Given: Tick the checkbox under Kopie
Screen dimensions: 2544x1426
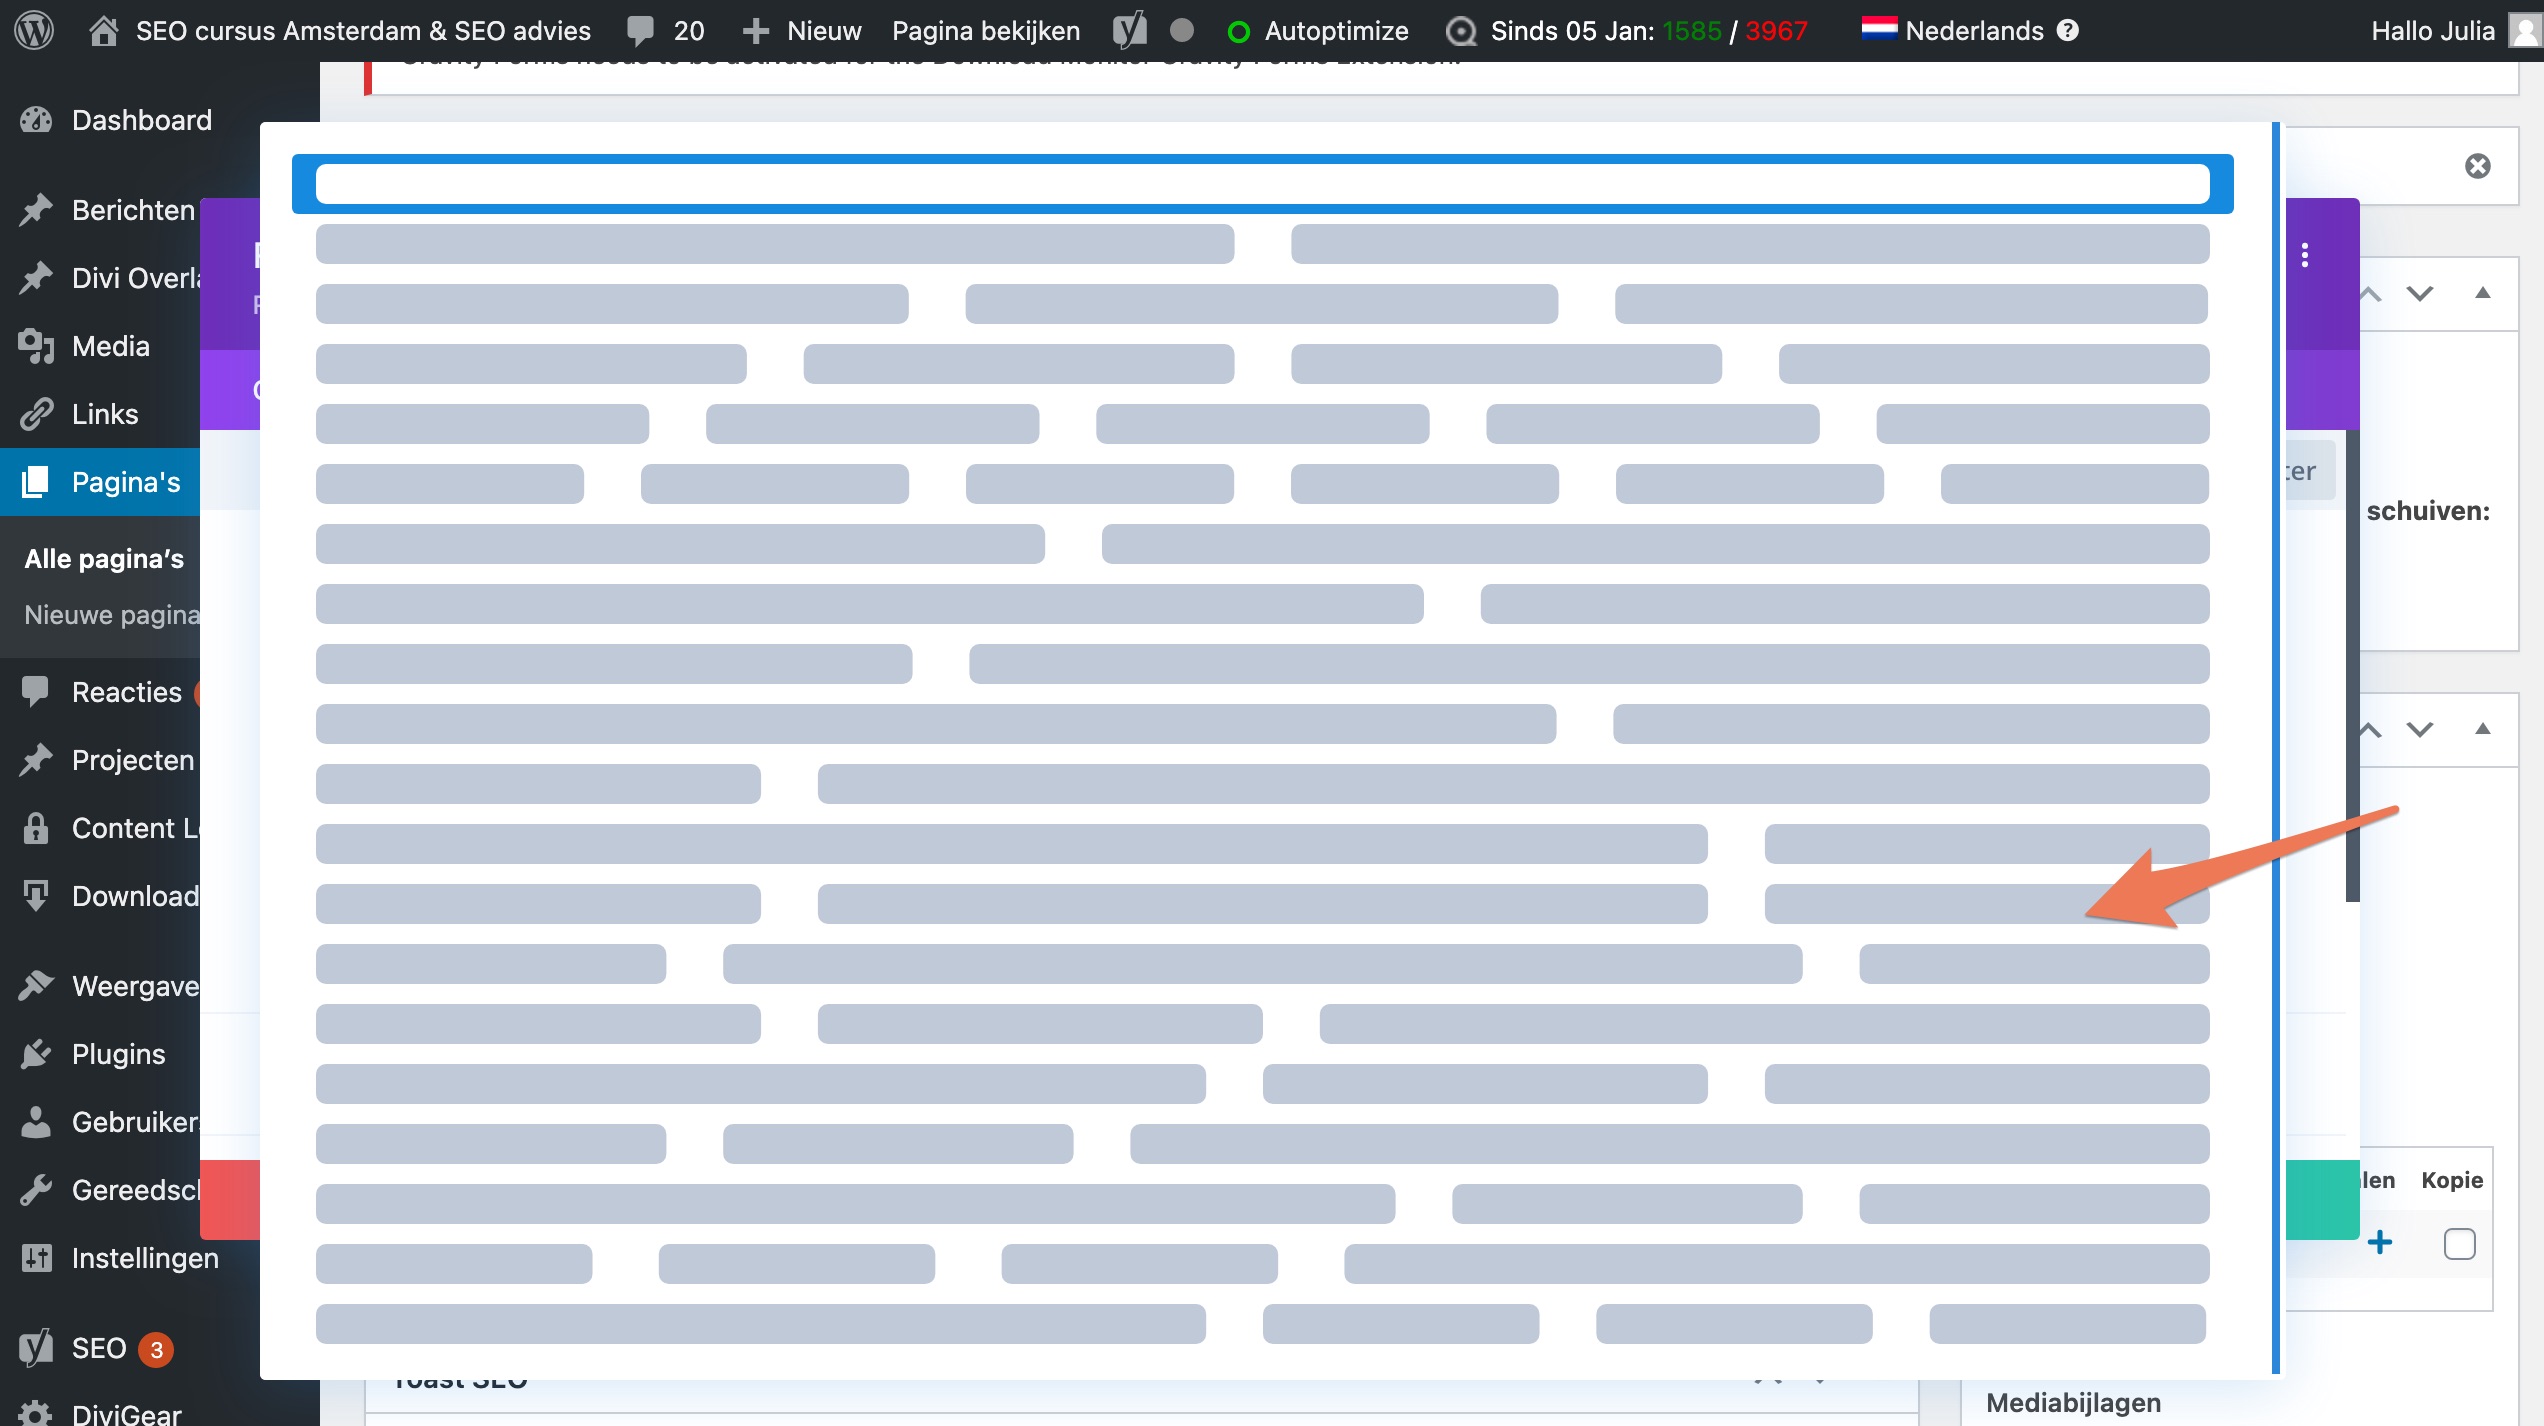Looking at the screenshot, I should pyautogui.click(x=2459, y=1244).
